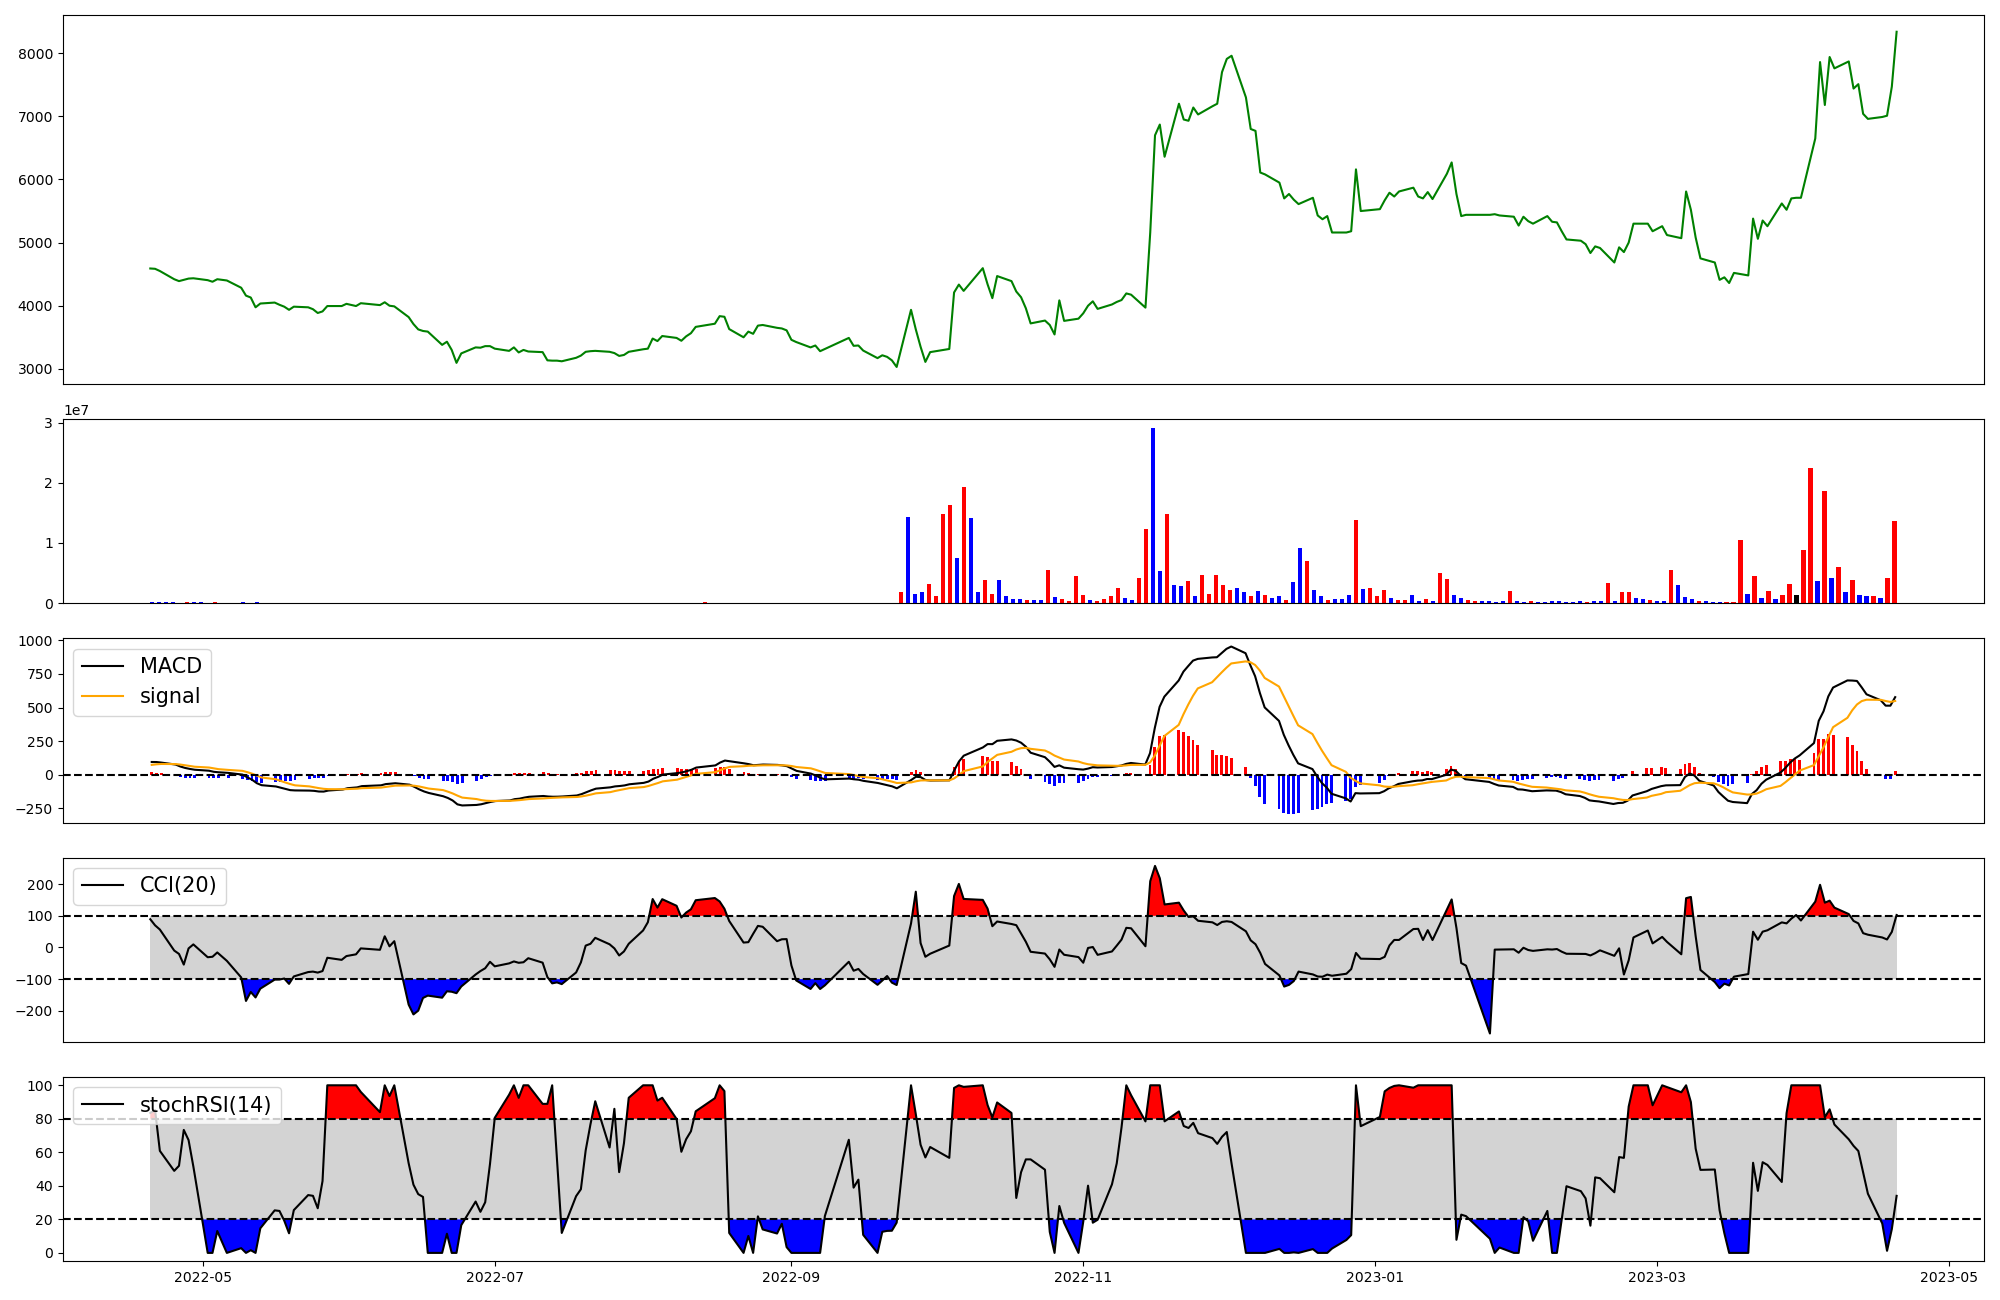Click the −100 tick on CCI axis
This screenshot has width=2000, height=1300.
(34, 979)
